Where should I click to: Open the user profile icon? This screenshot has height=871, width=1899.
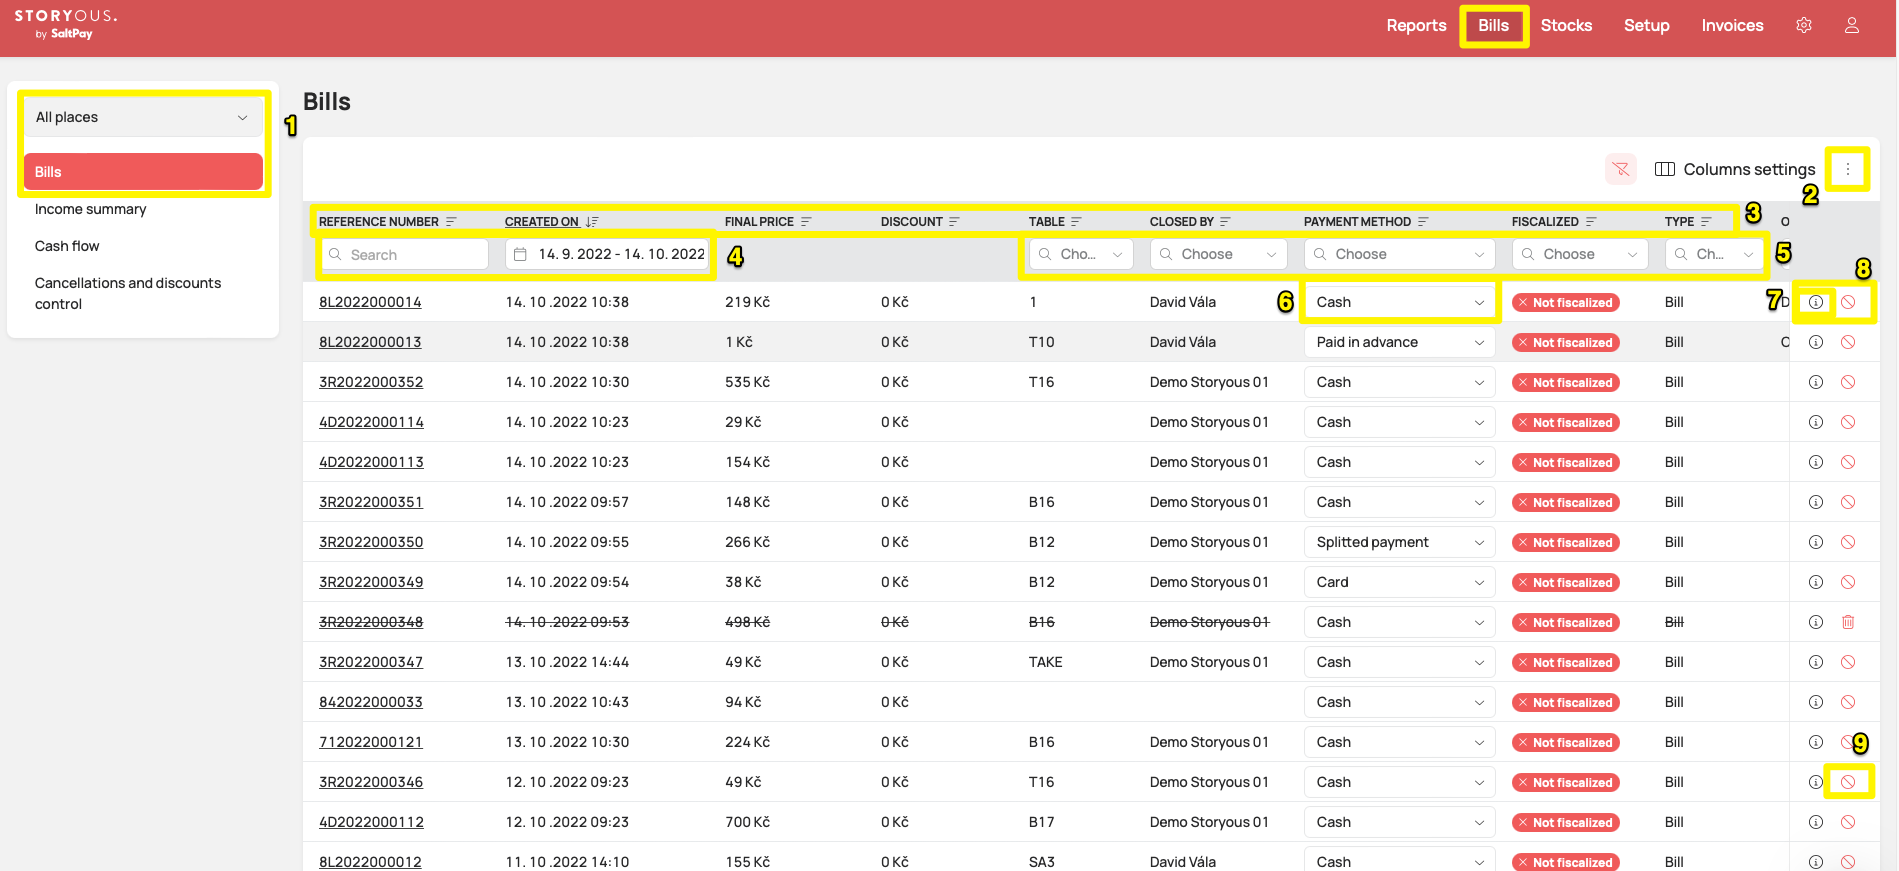tap(1852, 25)
